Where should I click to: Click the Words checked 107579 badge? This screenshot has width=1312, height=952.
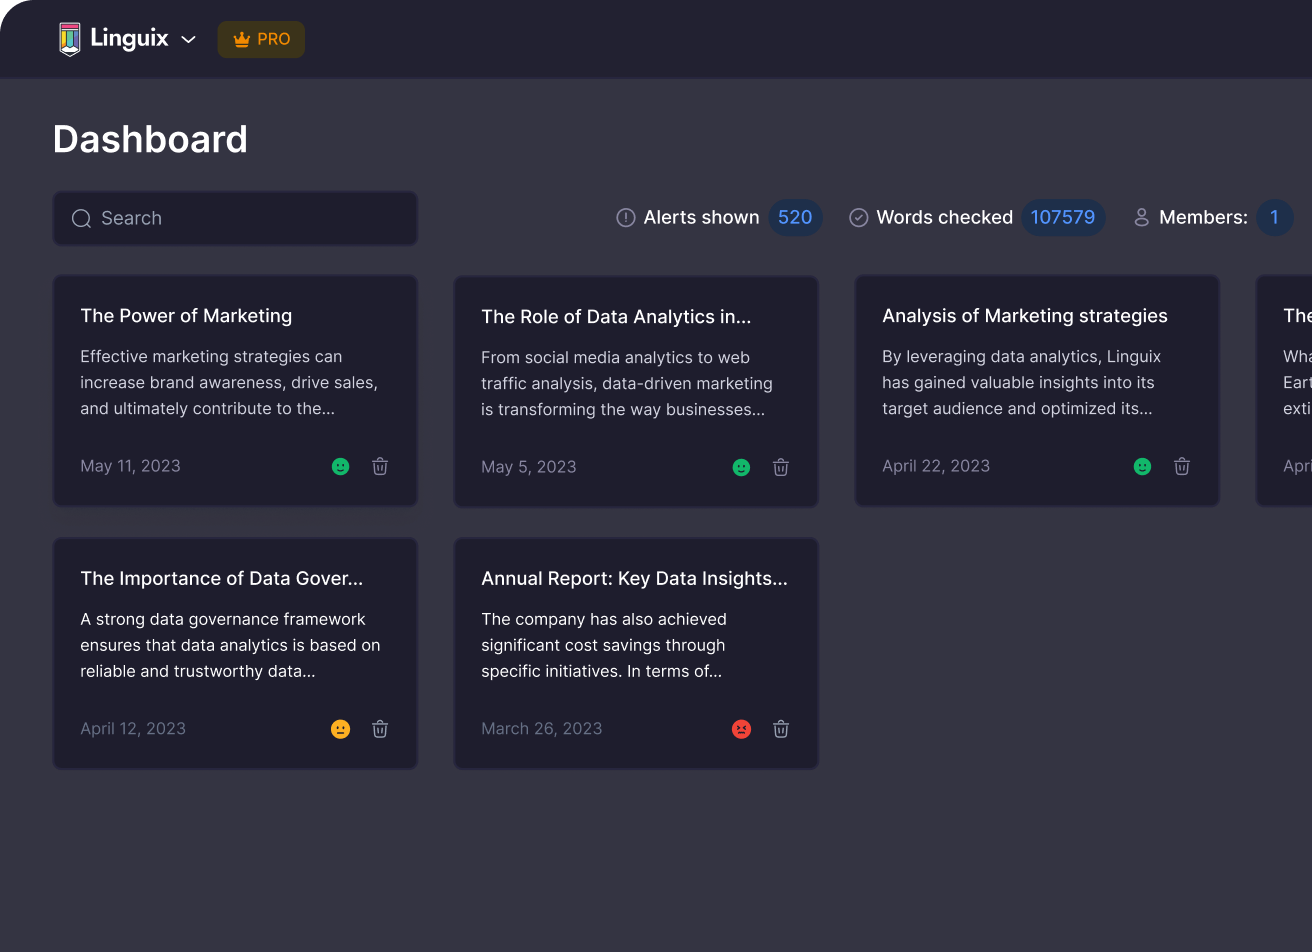pyautogui.click(x=1062, y=217)
